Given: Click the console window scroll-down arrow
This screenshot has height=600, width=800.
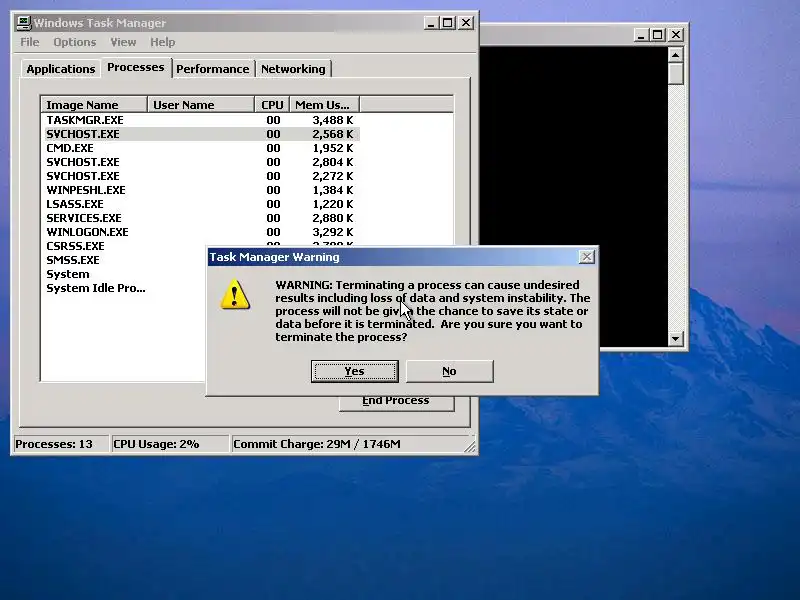Looking at the screenshot, I should (x=676, y=338).
